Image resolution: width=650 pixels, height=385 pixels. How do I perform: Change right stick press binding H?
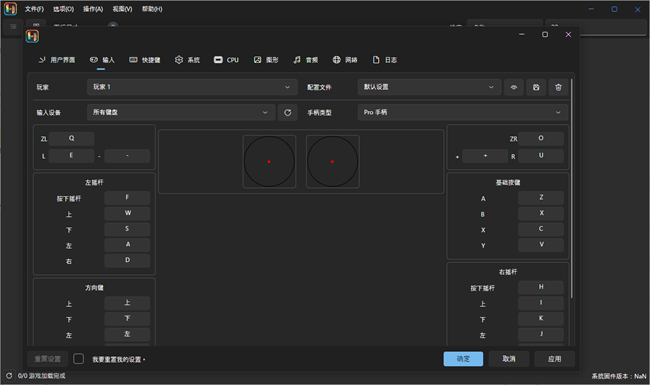point(541,287)
